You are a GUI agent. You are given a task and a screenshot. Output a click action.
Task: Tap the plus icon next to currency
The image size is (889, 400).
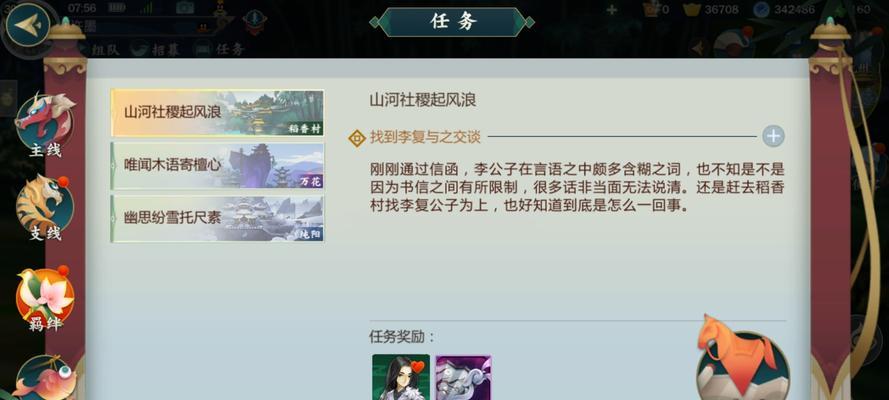click(612, 10)
